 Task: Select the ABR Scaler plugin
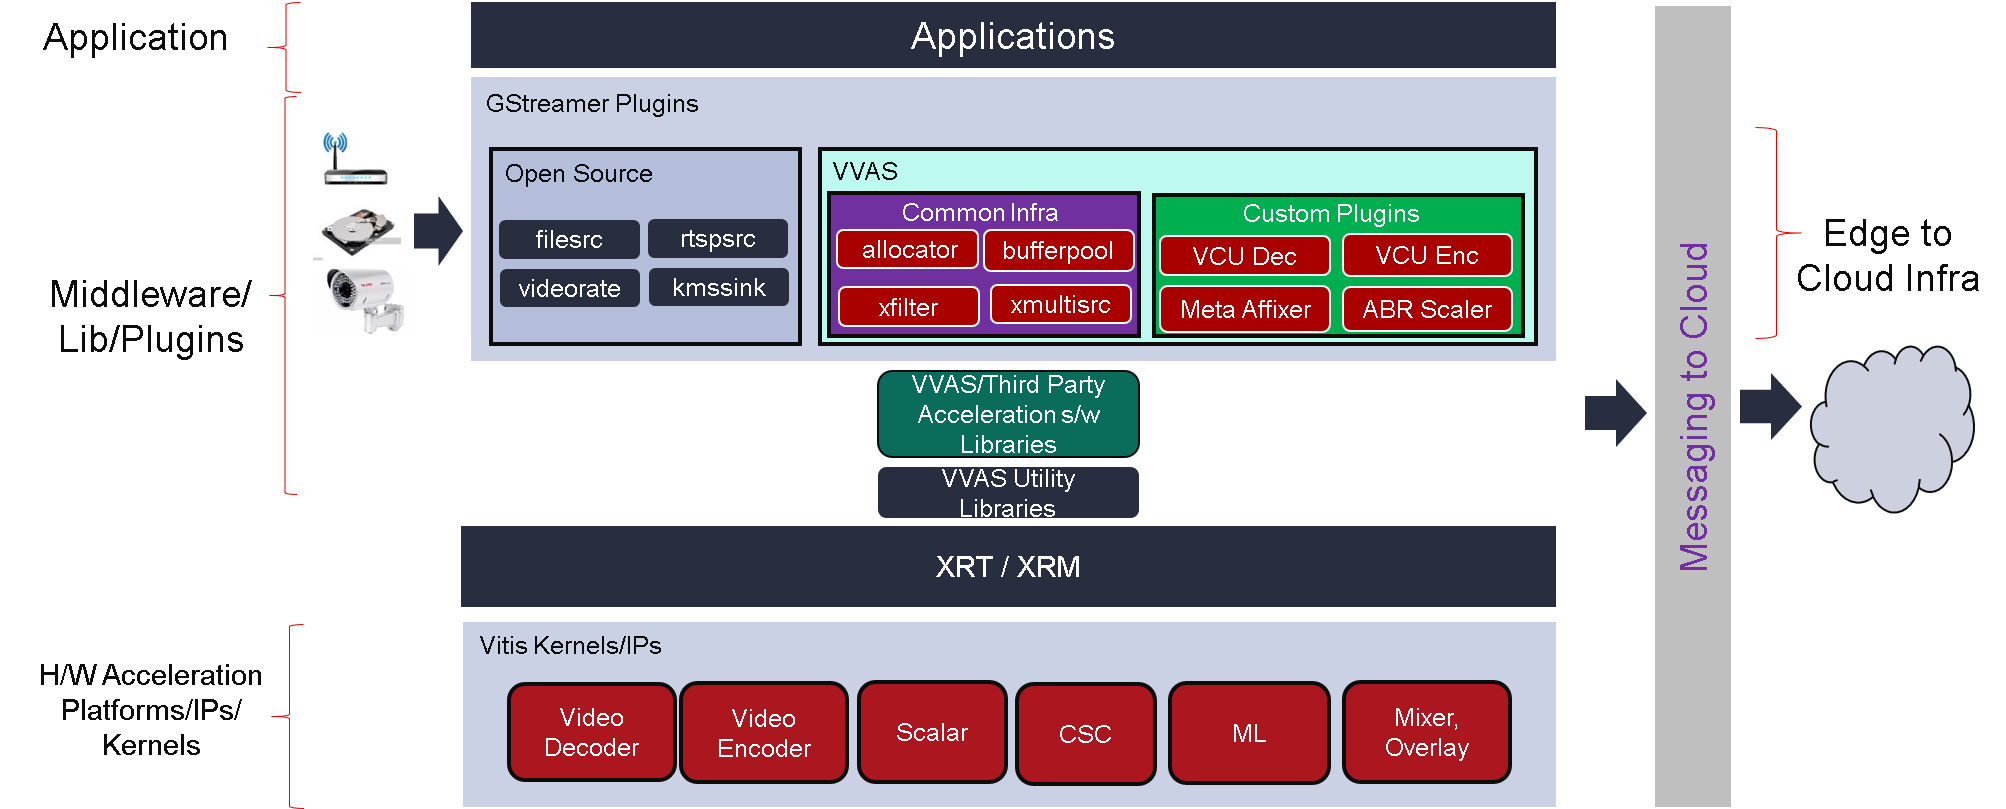pyautogui.click(x=1427, y=309)
